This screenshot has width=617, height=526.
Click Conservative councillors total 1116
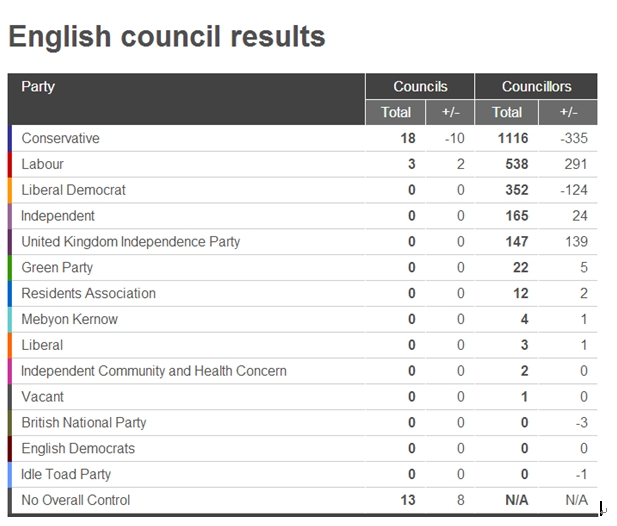point(513,138)
